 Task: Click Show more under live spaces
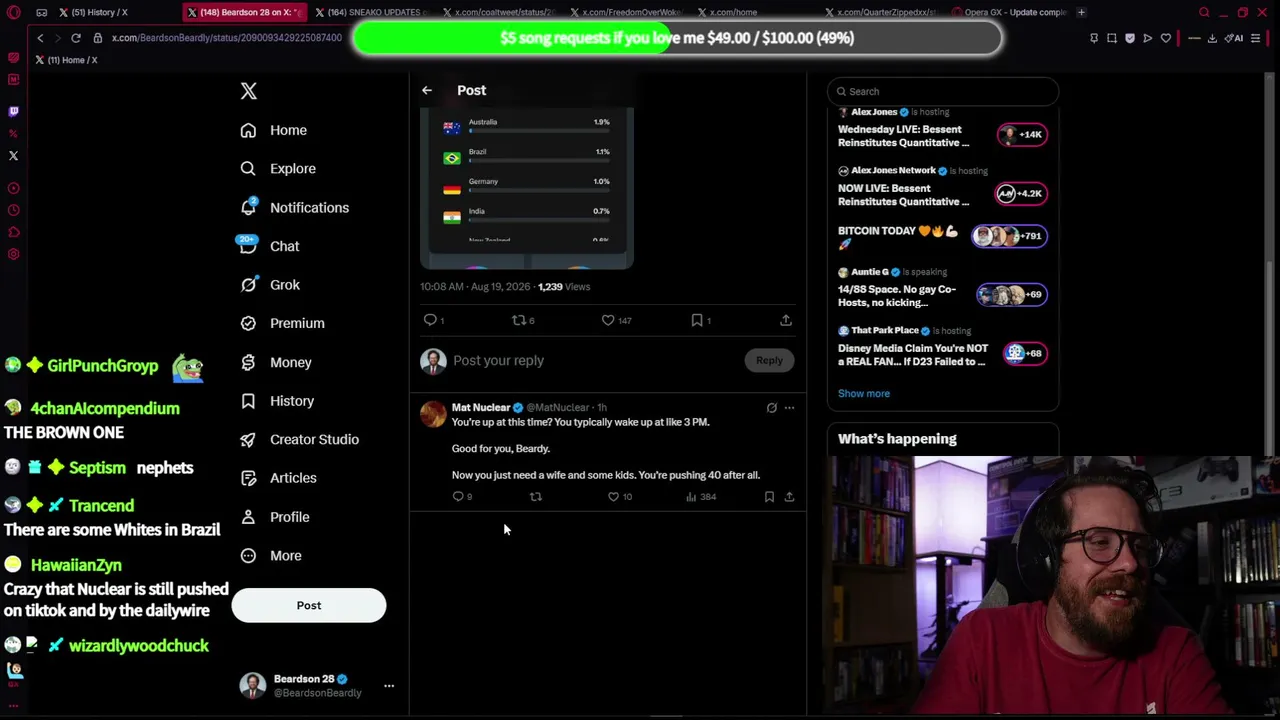click(864, 394)
